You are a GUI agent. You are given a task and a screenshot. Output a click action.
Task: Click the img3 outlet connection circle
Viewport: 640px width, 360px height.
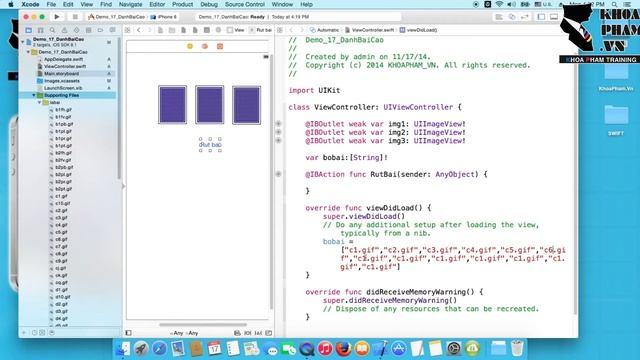[278, 140]
